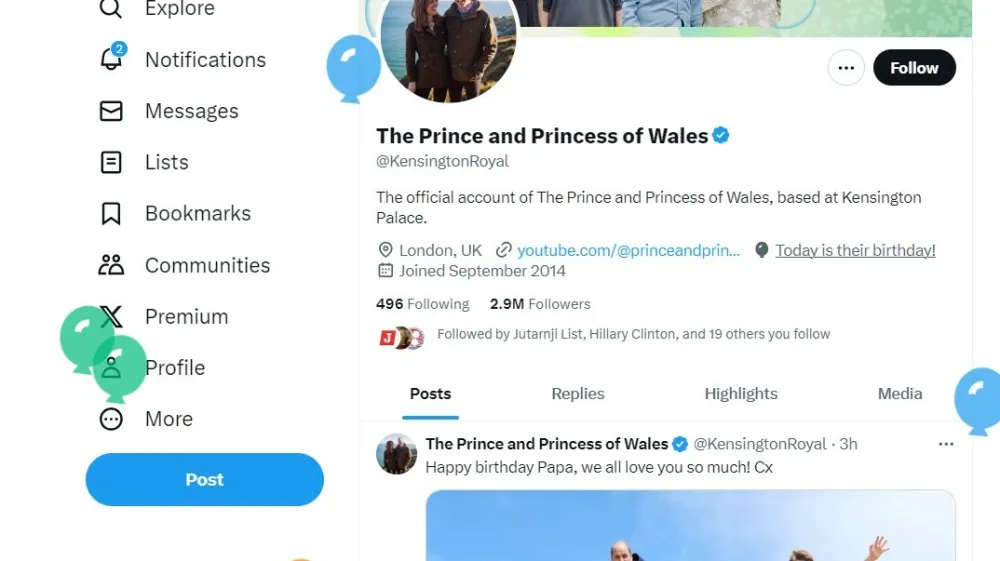Follow The Prince and Princess of Wales
Viewport: 1000px width, 561px height.
point(914,68)
